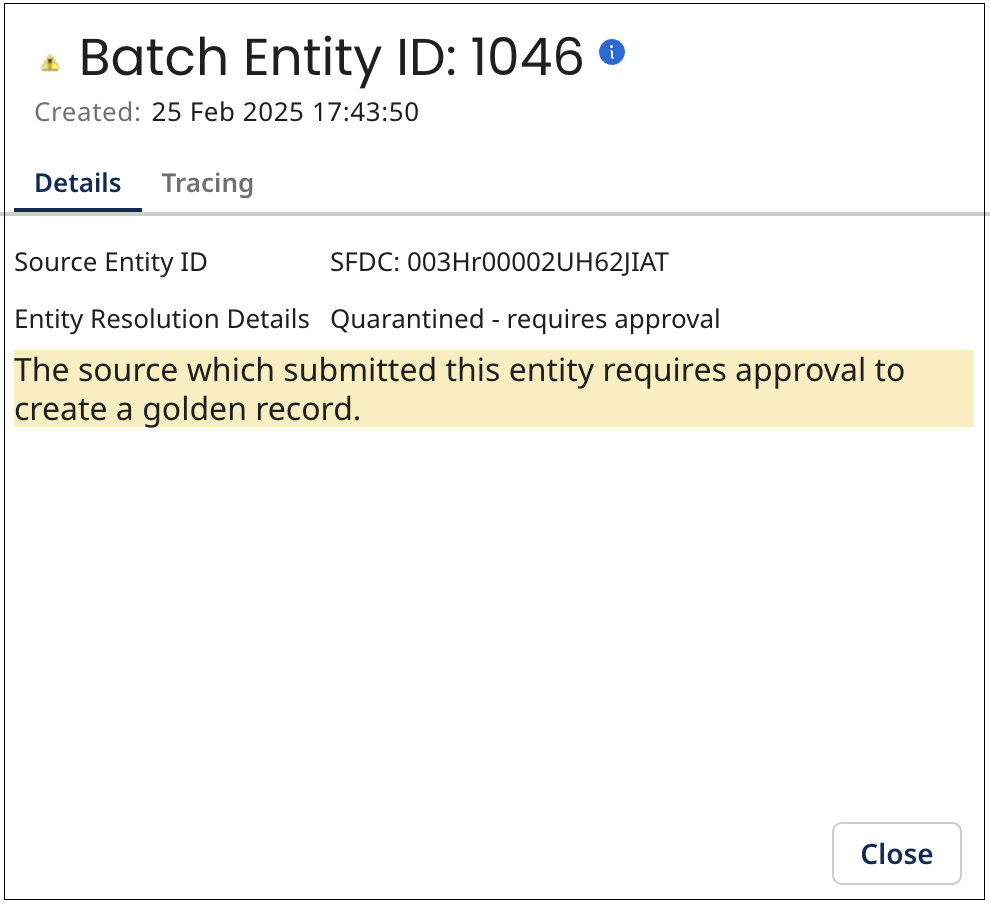The width and height of the screenshot is (990, 904).
Task: Open the blue info icon next to Batch Entity ID
Action: (613, 51)
